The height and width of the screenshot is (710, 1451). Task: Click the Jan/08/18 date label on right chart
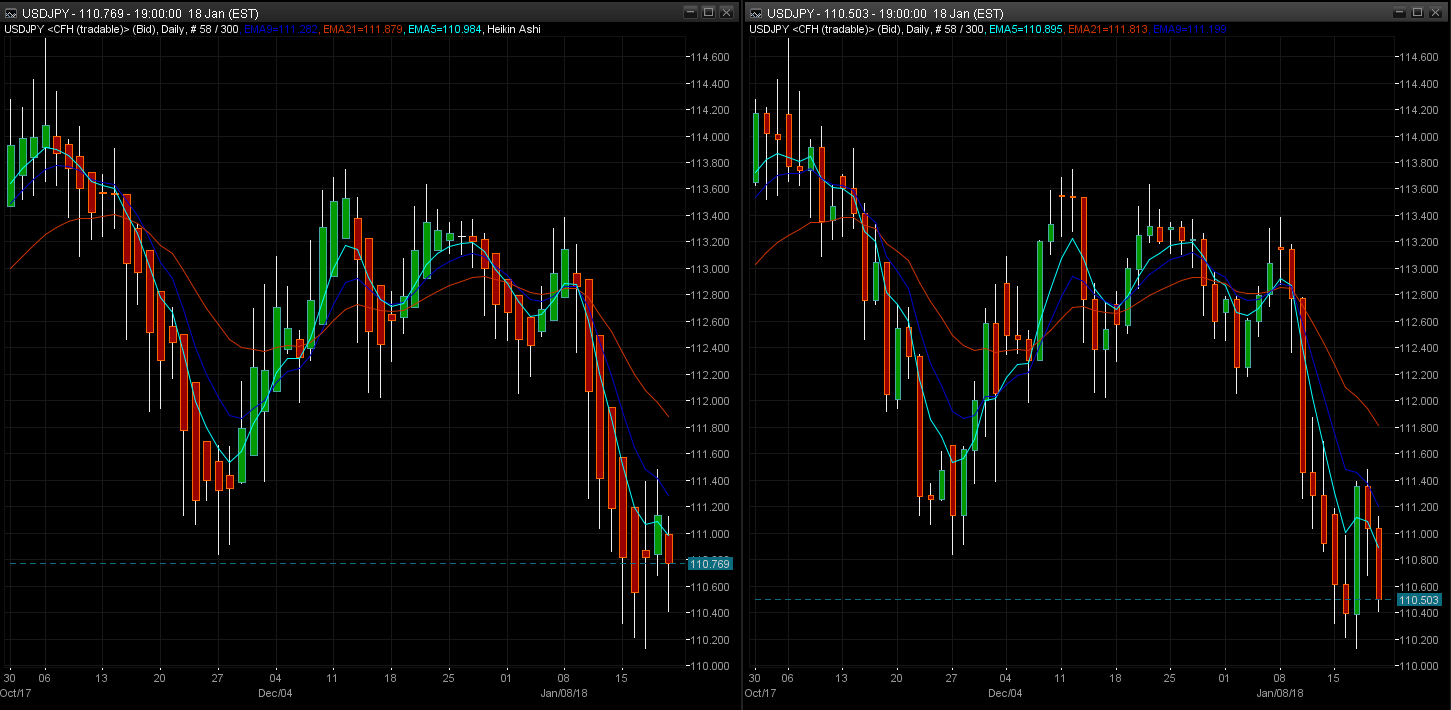point(1280,692)
